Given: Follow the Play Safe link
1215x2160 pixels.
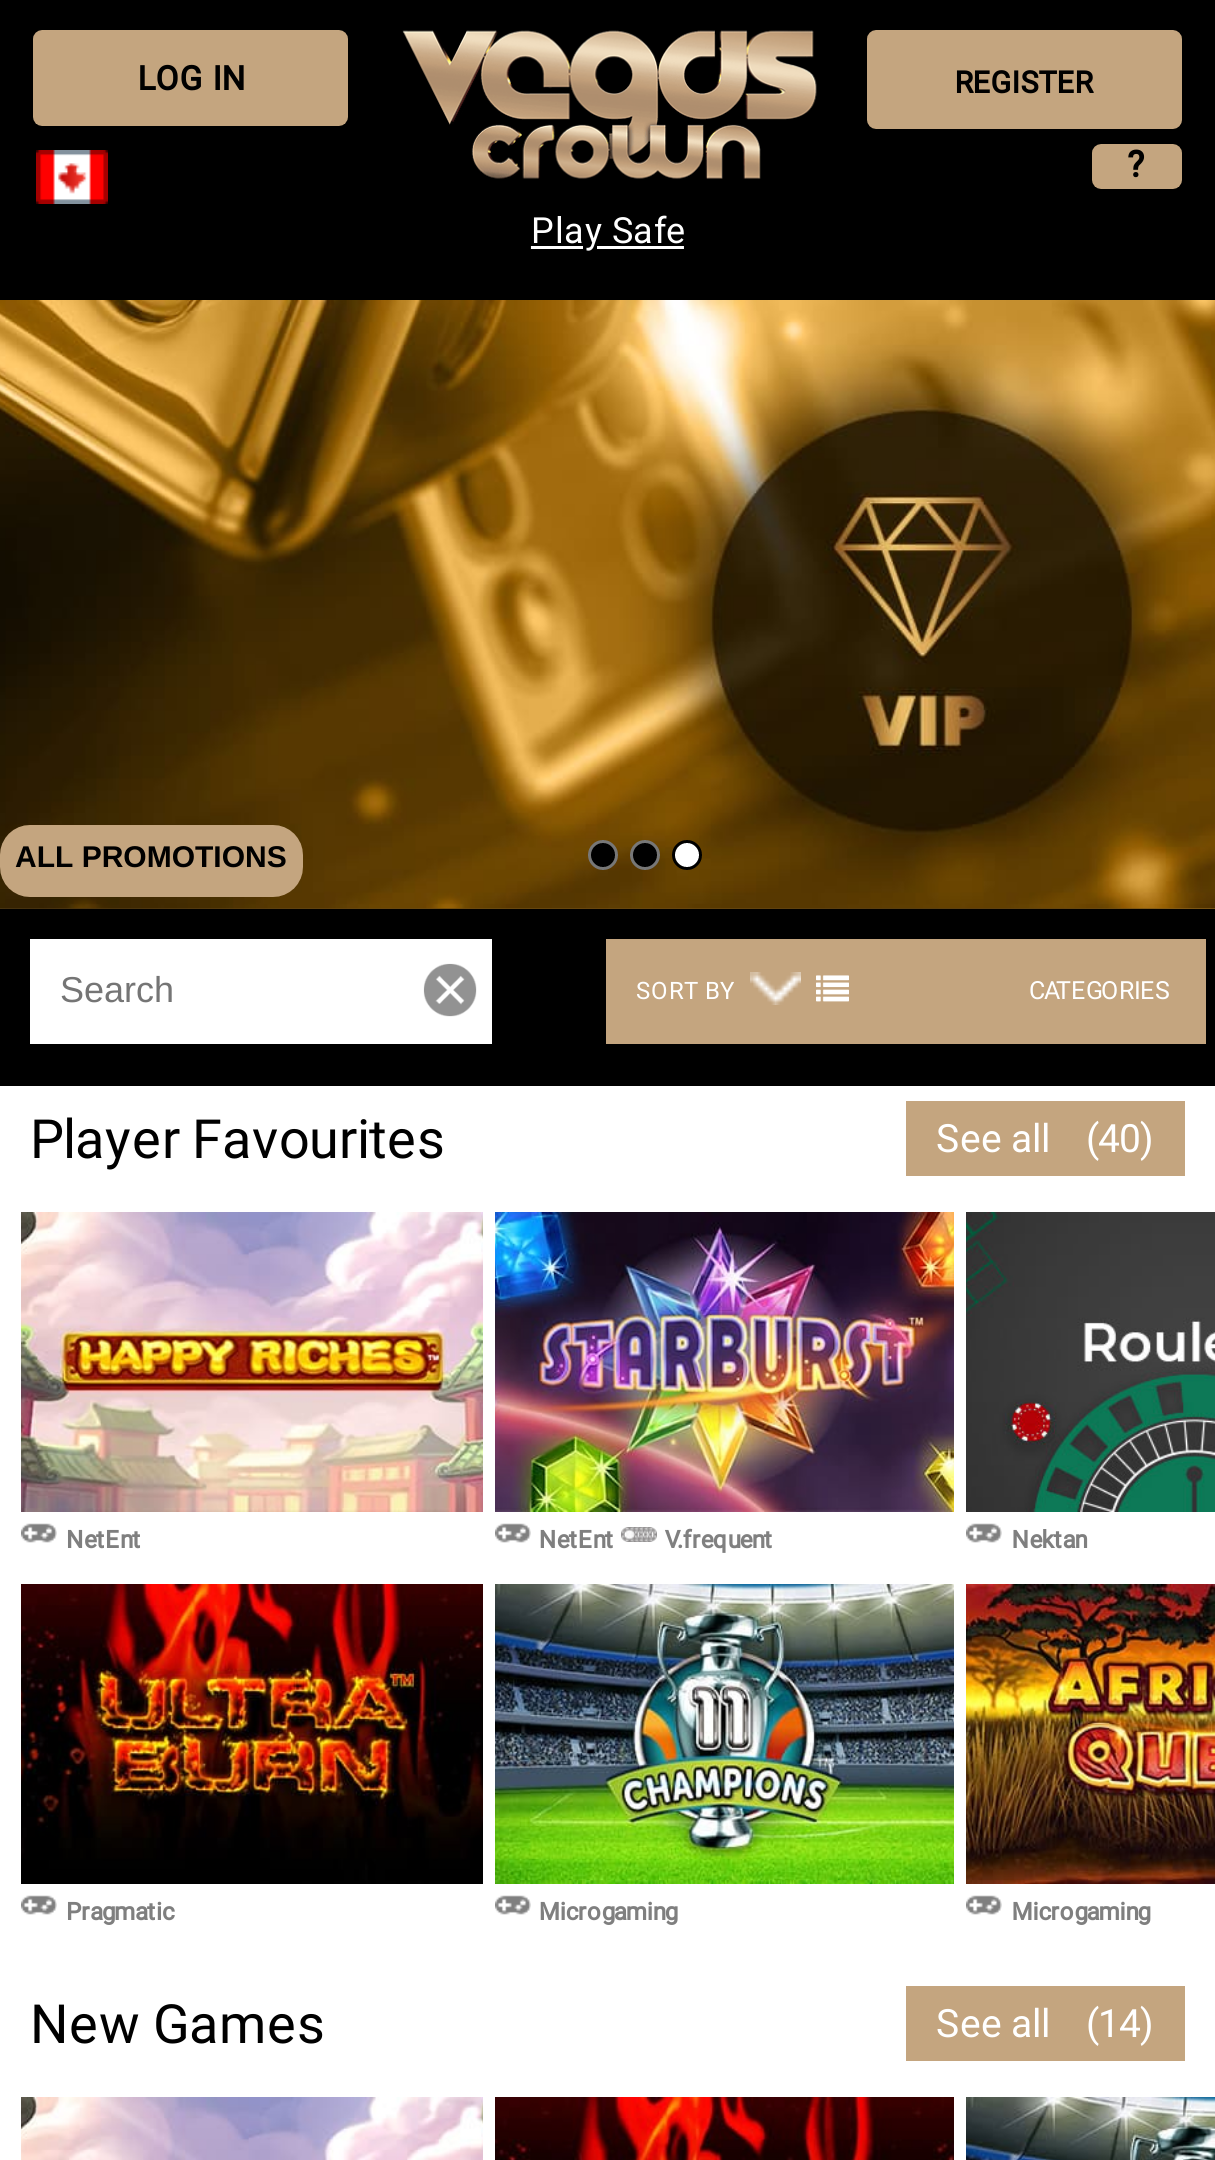Looking at the screenshot, I should click(x=608, y=231).
